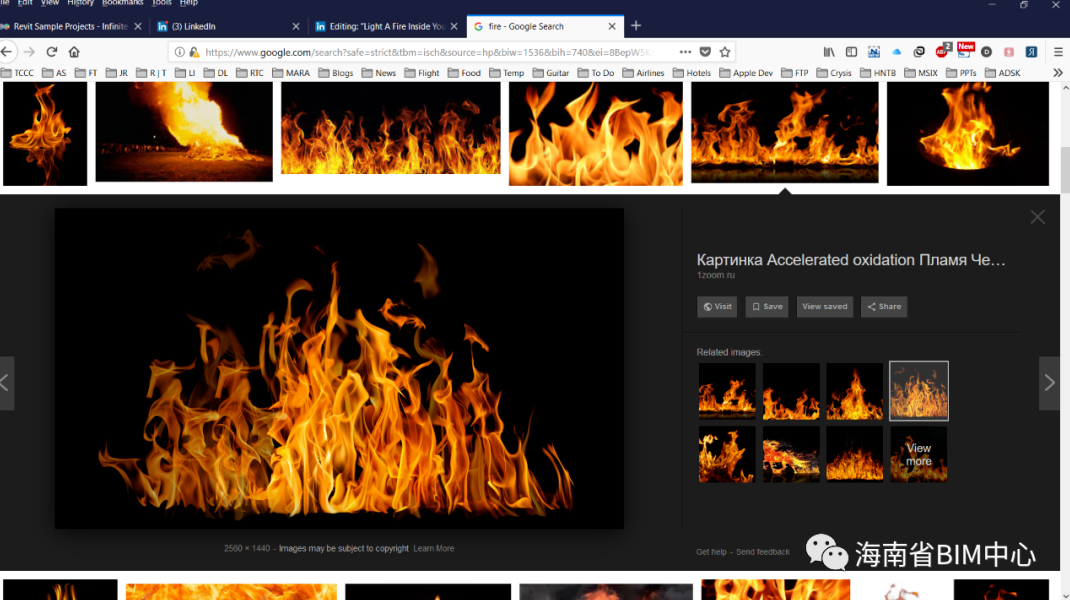This screenshot has height=600, width=1070.
Task: Click the Learn More copyright link
Action: 433,548
